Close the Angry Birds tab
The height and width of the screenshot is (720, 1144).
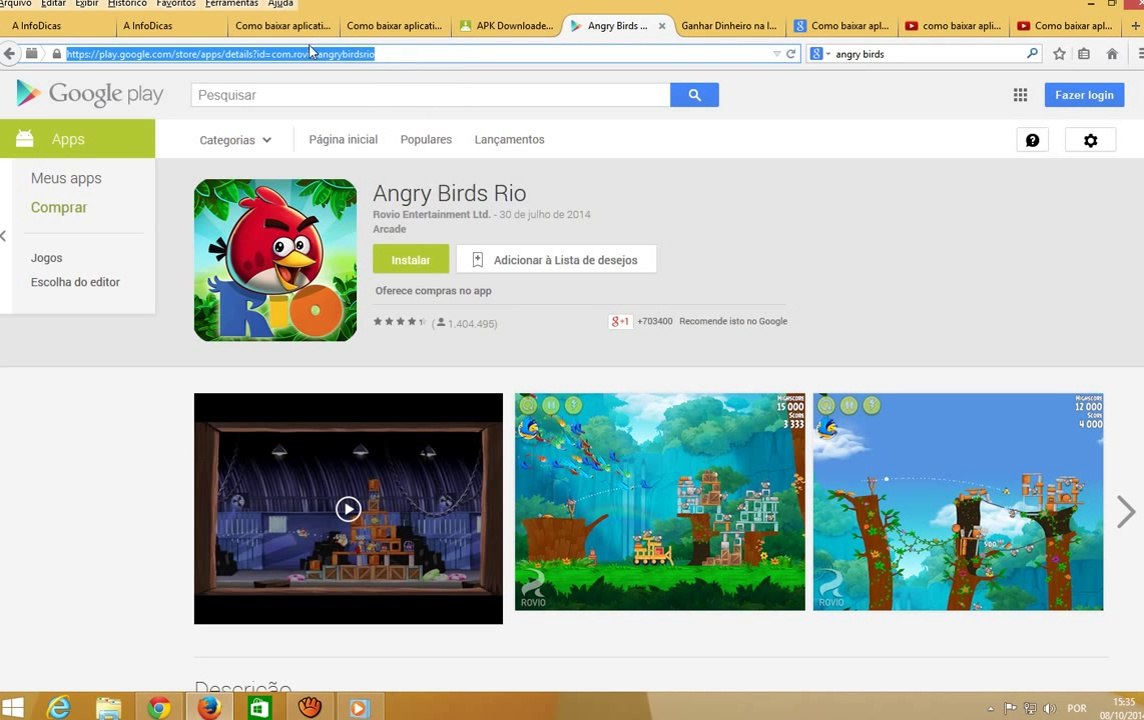(x=662, y=26)
